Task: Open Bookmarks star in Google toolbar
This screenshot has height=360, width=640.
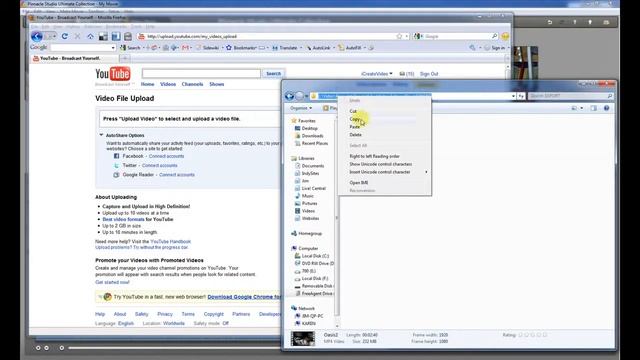Action: [241, 48]
